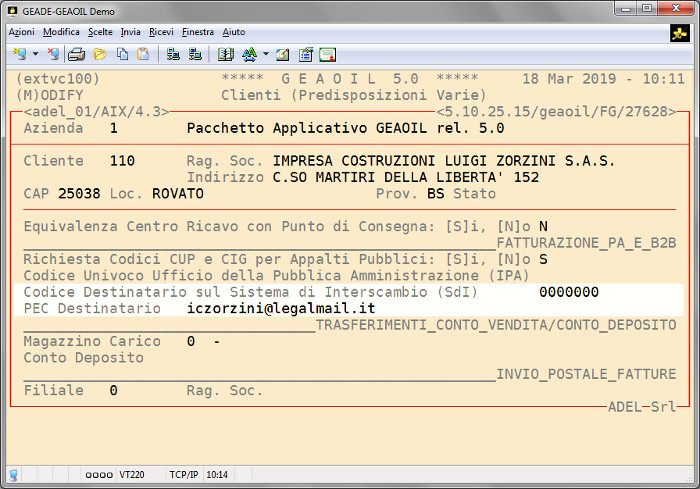The height and width of the screenshot is (489, 700).
Task: Click the Conto Deposito label
Action: (x=83, y=358)
